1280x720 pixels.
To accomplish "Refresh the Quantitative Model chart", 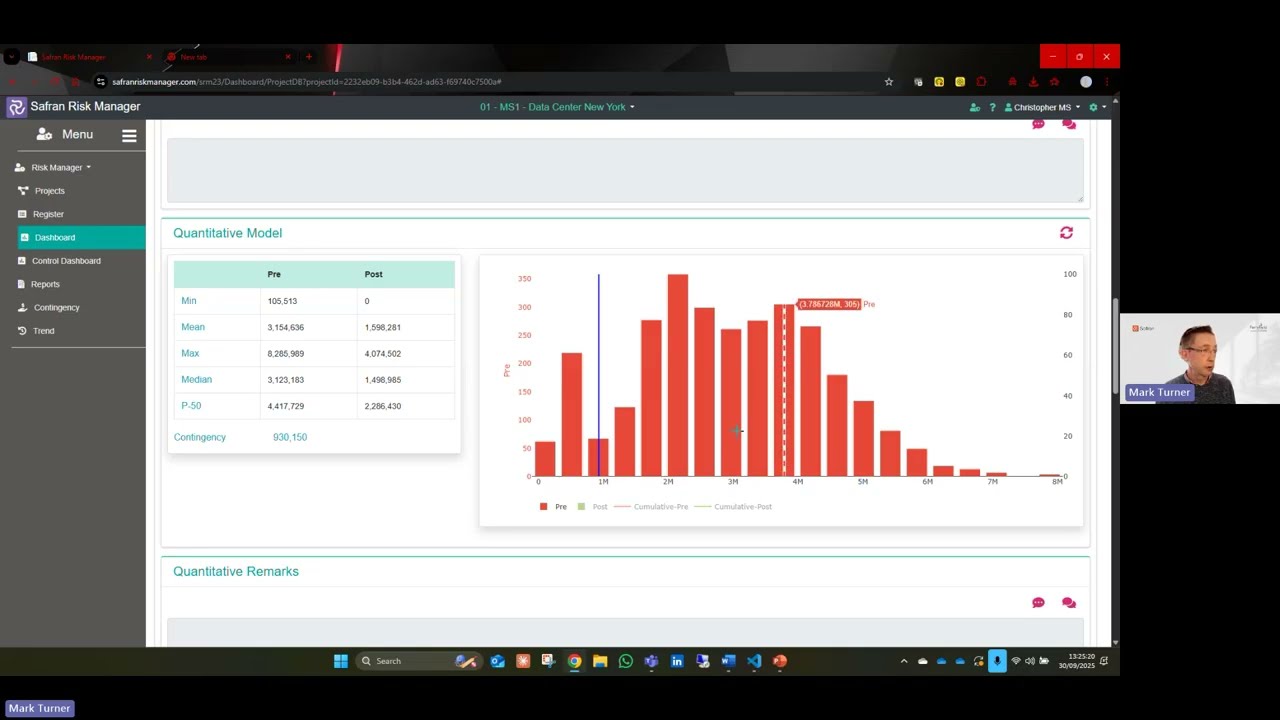I will (1066, 233).
